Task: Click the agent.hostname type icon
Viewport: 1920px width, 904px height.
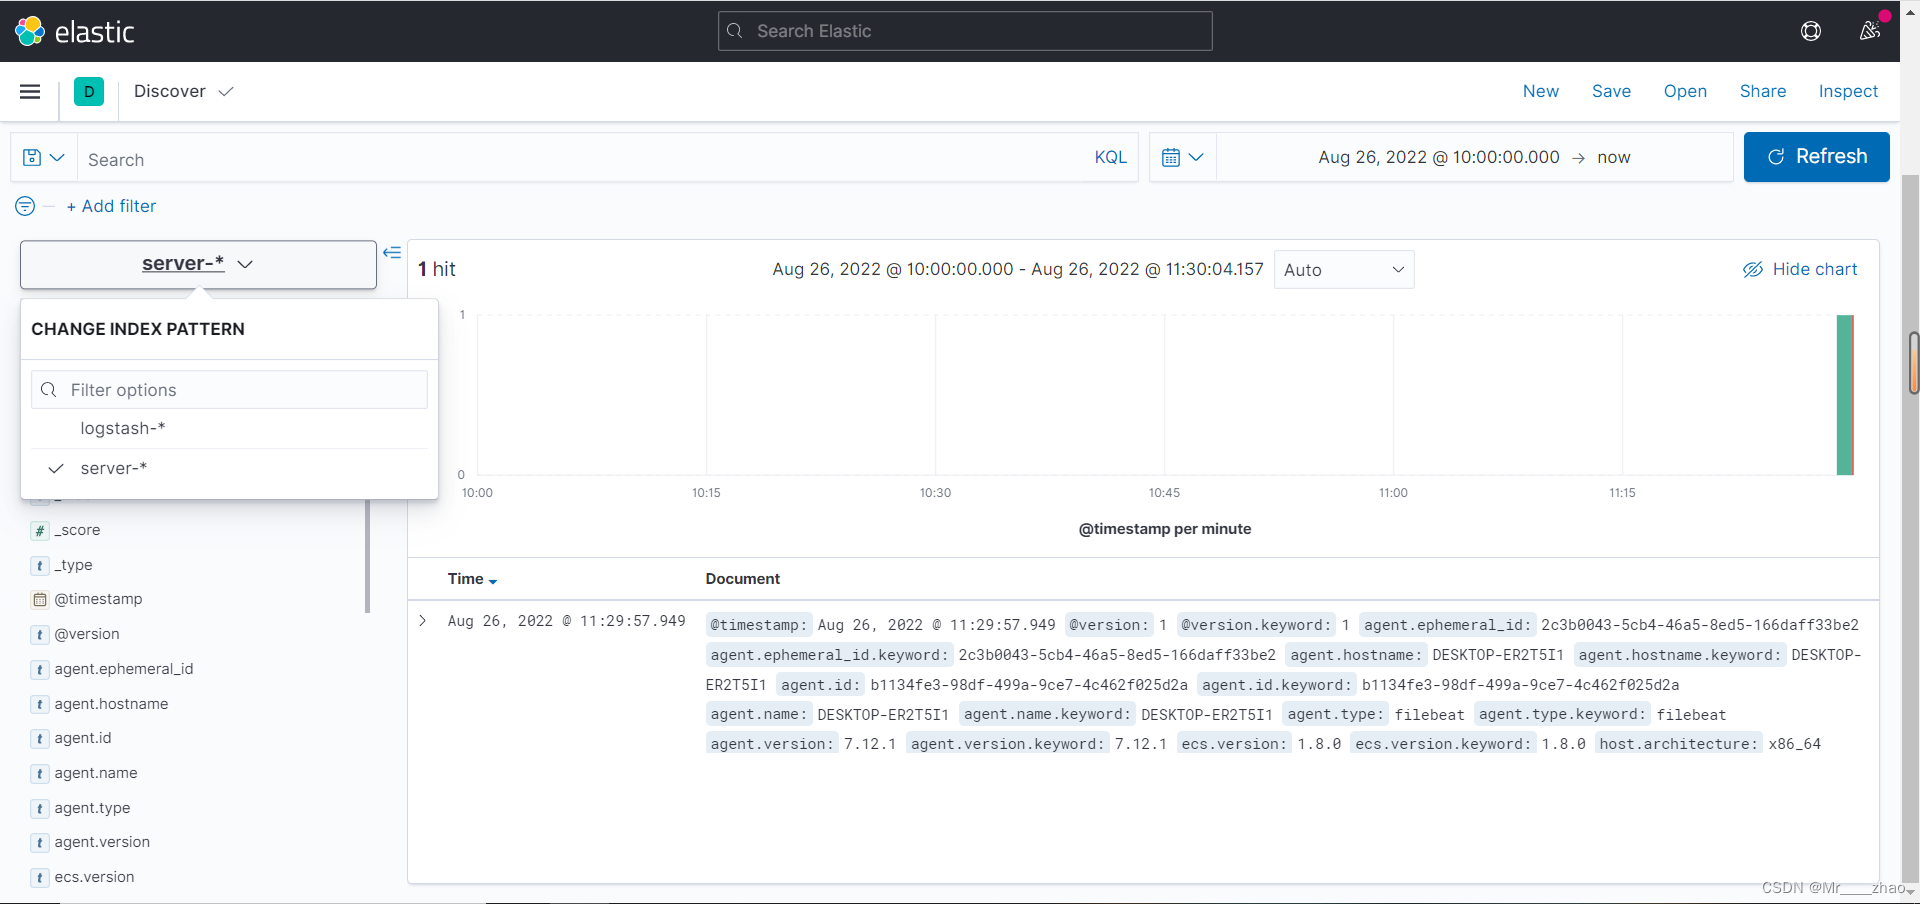Action: (x=40, y=705)
